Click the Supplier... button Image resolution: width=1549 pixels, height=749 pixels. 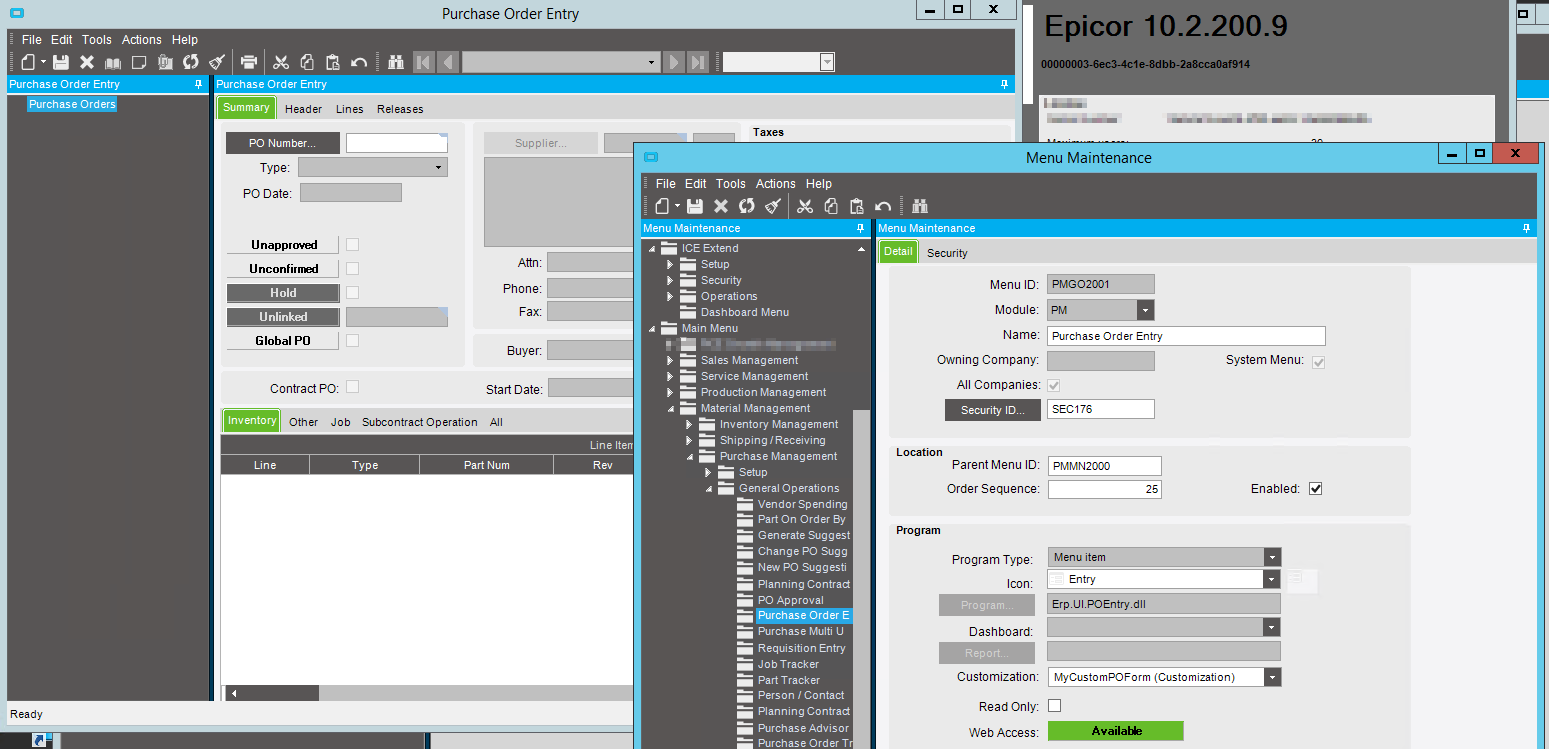pos(541,143)
